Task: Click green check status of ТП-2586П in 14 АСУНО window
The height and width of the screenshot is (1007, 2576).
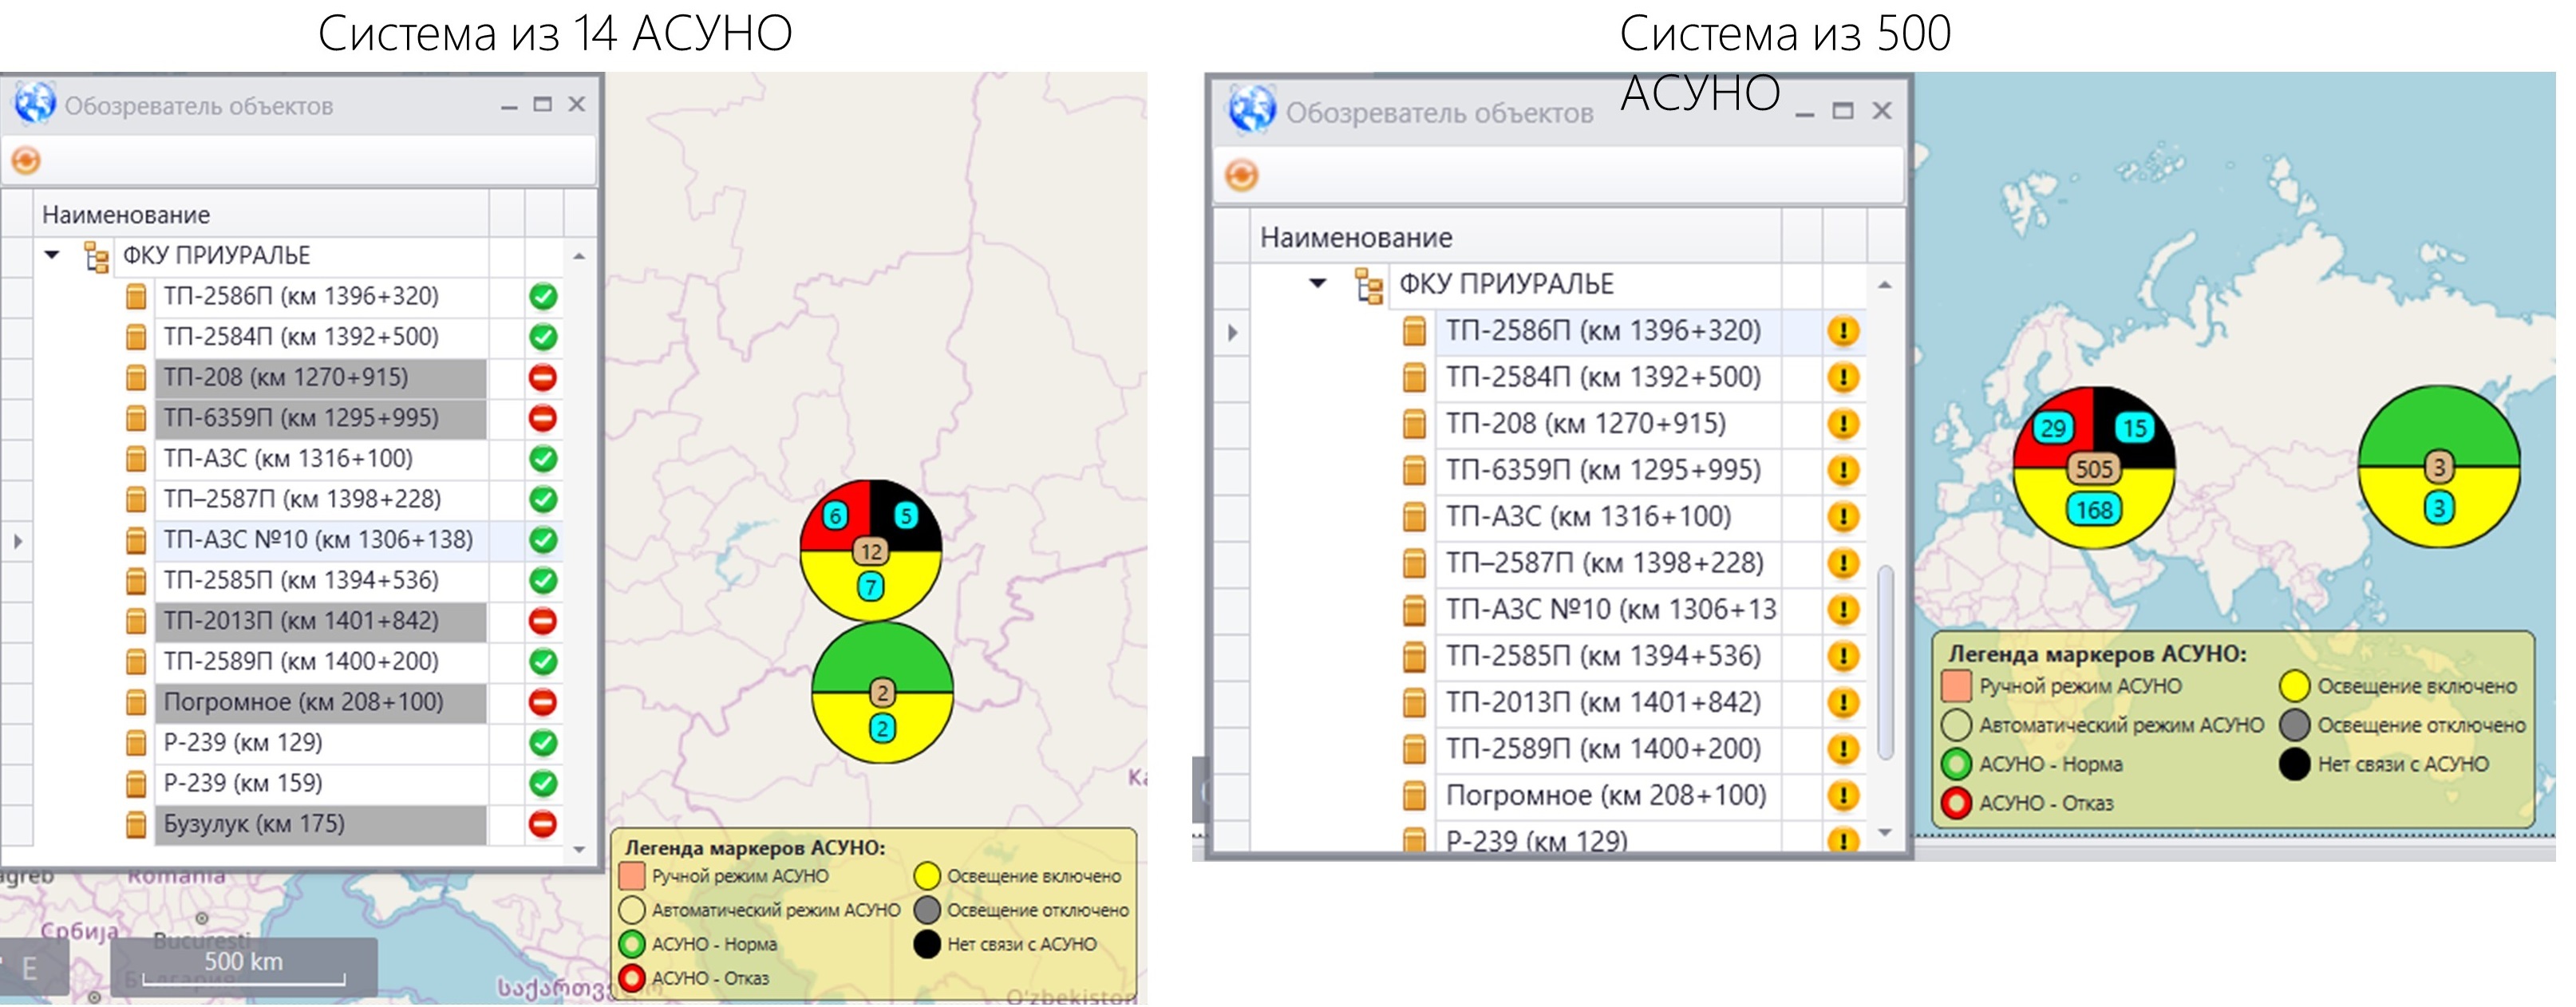Action: pyautogui.click(x=543, y=296)
